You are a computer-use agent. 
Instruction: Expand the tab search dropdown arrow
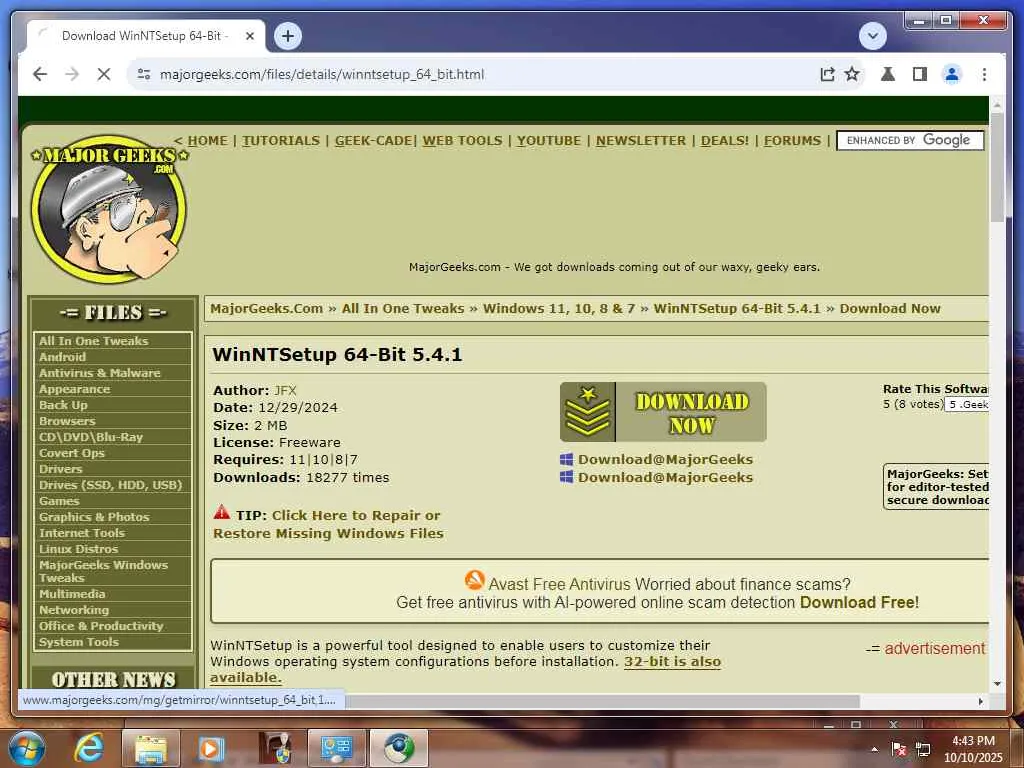point(872,36)
